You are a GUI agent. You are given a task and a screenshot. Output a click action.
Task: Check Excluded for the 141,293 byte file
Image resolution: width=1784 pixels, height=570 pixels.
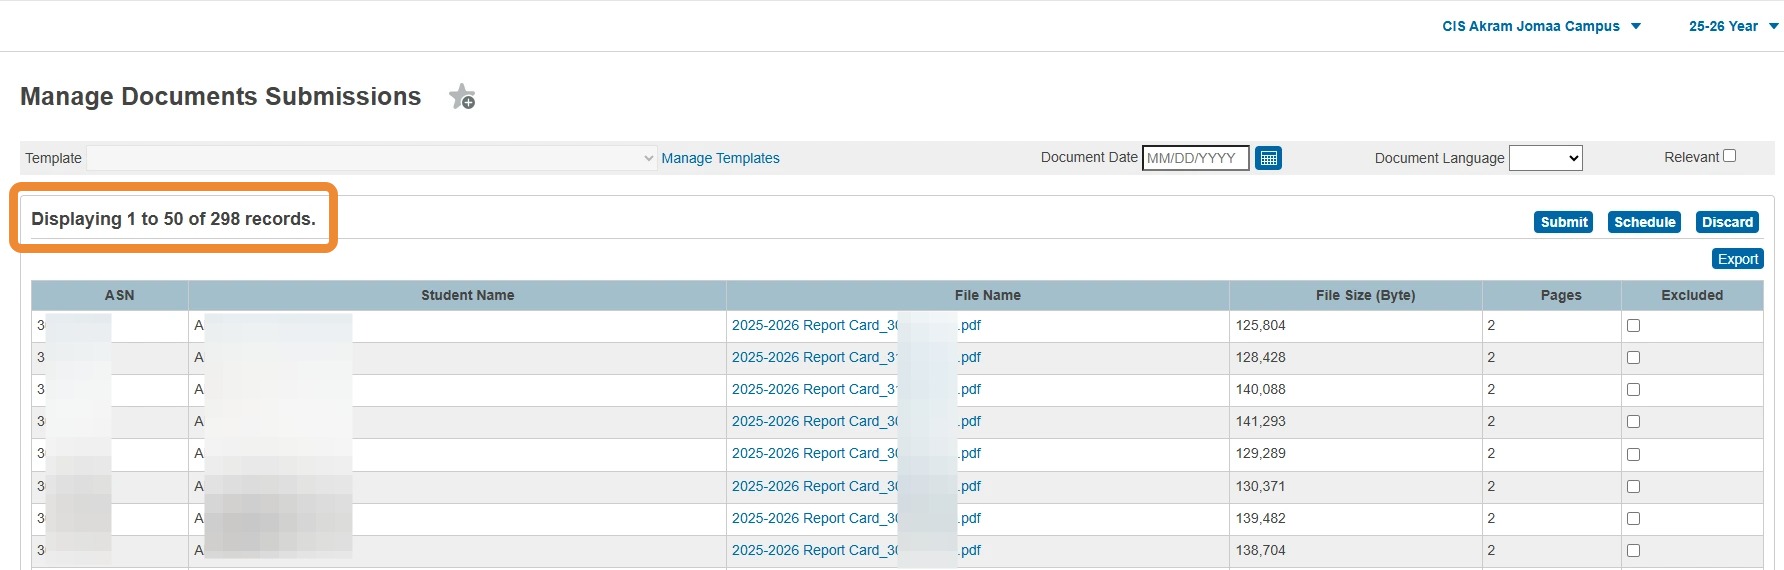pos(1633,422)
